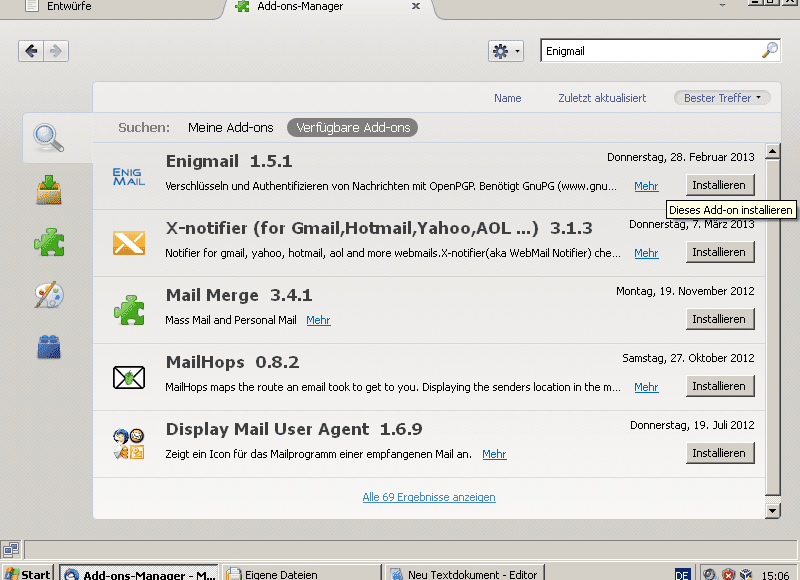The height and width of the screenshot is (580, 800).
Task: Switch to the Entwürfe tab
Action: [70, 6]
